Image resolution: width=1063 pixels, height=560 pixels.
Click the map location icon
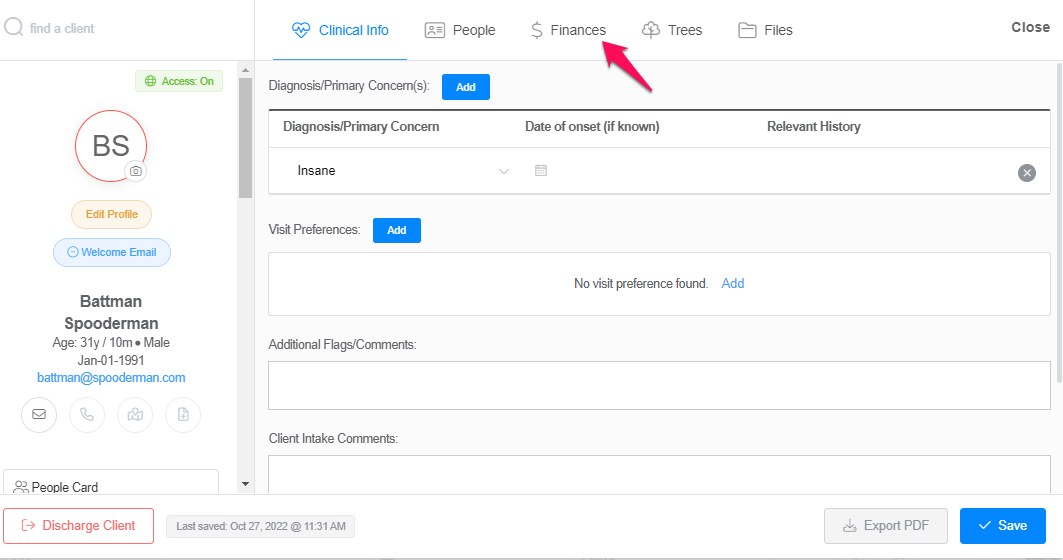[135, 414]
